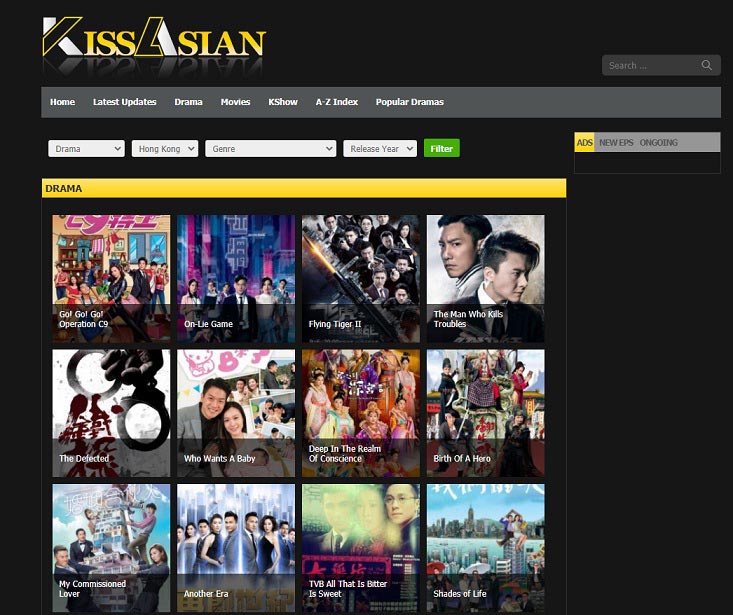The width and height of the screenshot is (733, 615).
Task: Expand the Drama type dropdown
Action: [86, 149]
